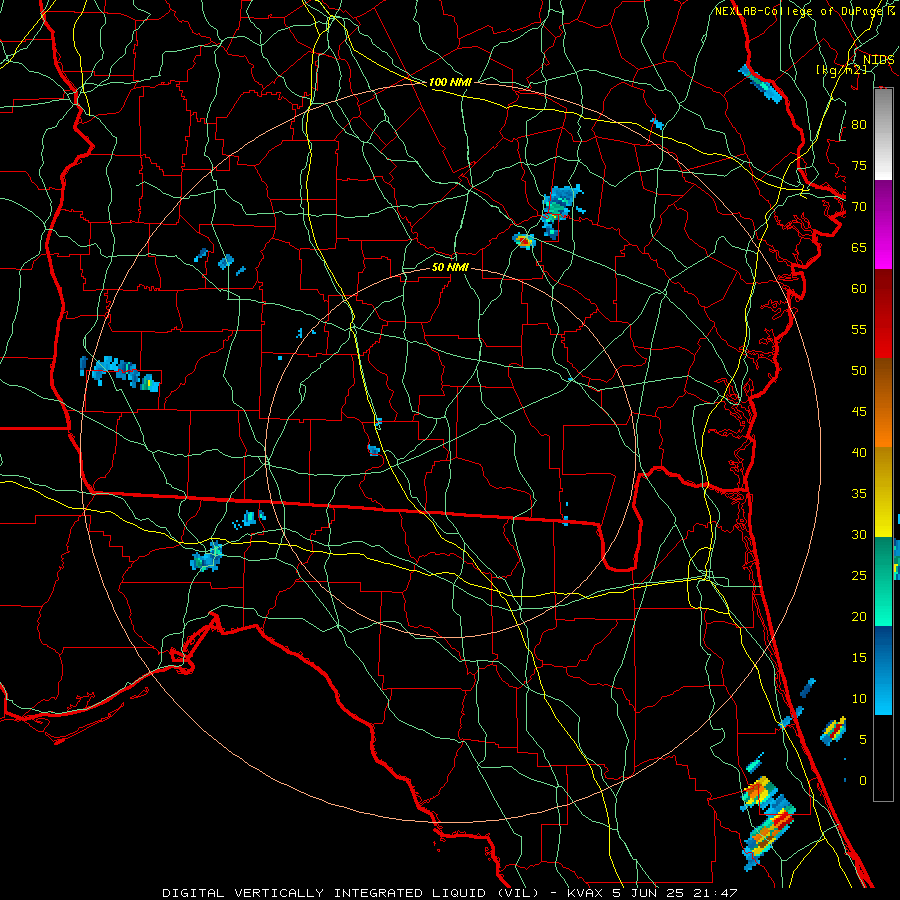
Task: Select the 30 value on the VIL scale
Action: click(x=859, y=534)
